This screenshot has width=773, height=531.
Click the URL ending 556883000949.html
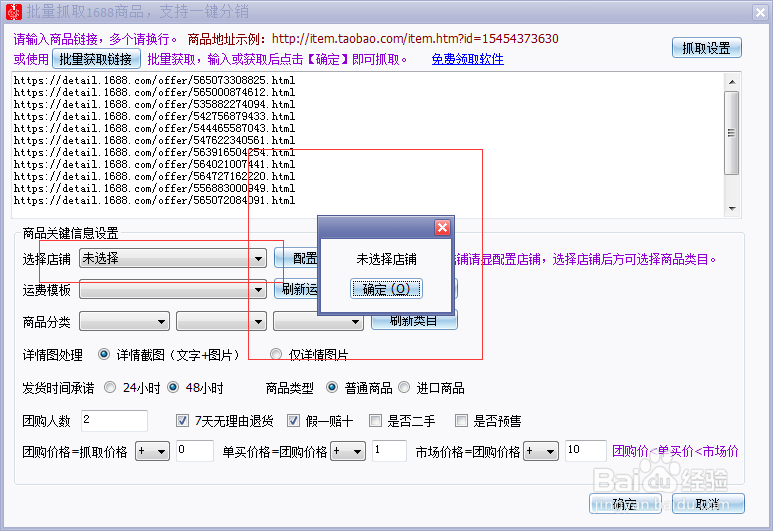154,188
